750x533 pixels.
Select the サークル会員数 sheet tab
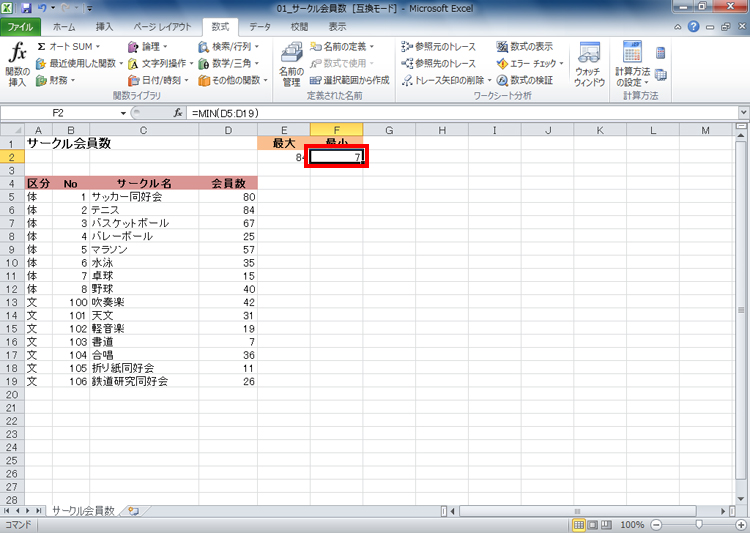point(83,511)
